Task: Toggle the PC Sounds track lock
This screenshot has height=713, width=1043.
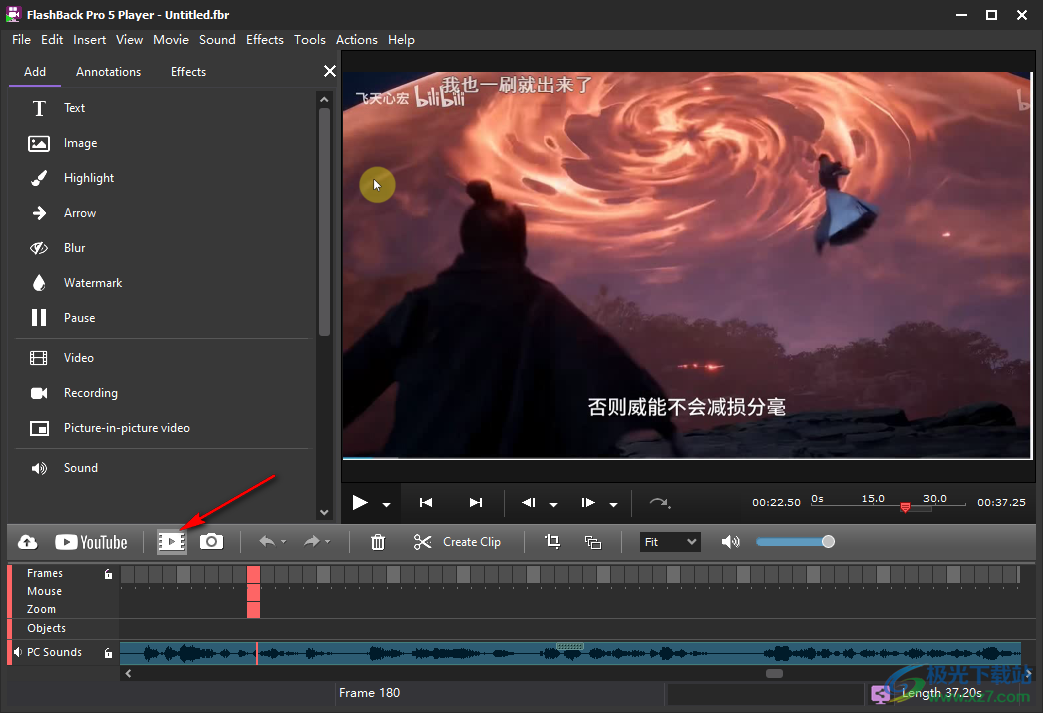Action: click(x=108, y=653)
